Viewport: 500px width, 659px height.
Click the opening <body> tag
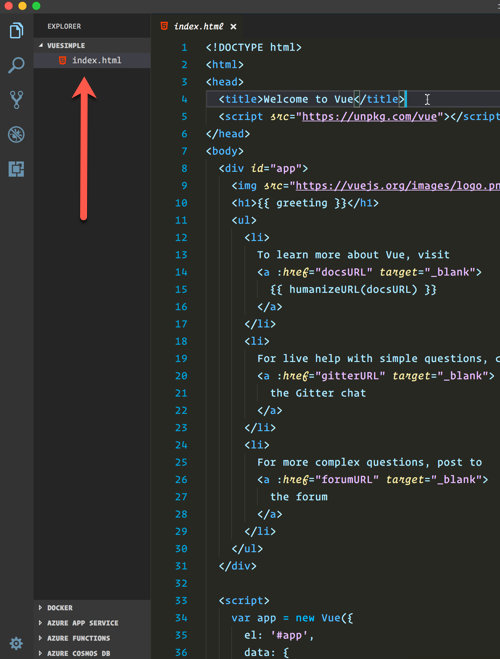pyautogui.click(x=225, y=151)
